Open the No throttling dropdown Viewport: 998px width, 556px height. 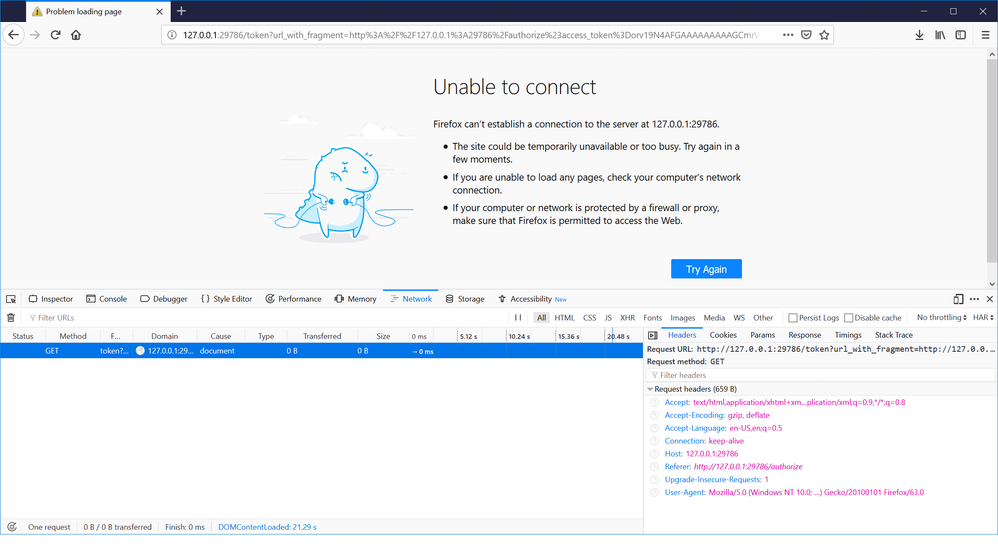tap(941, 318)
